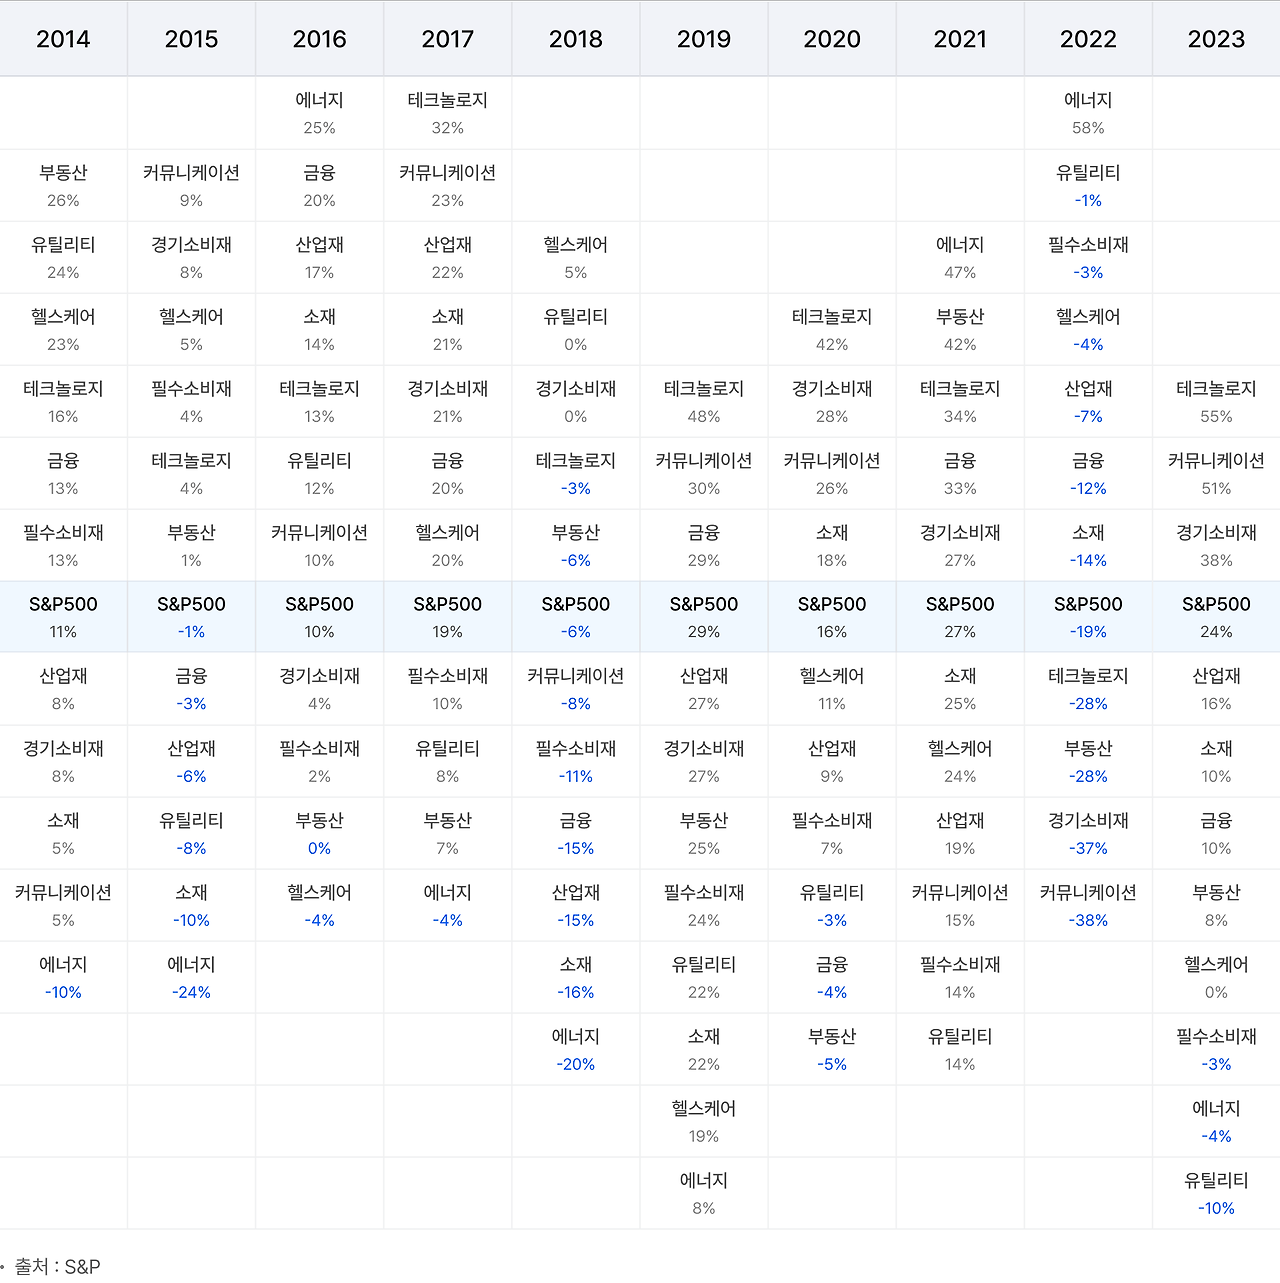Select the 헬스케어 19% cell in 2019
This screenshot has height=1283, width=1280.
(x=703, y=1121)
